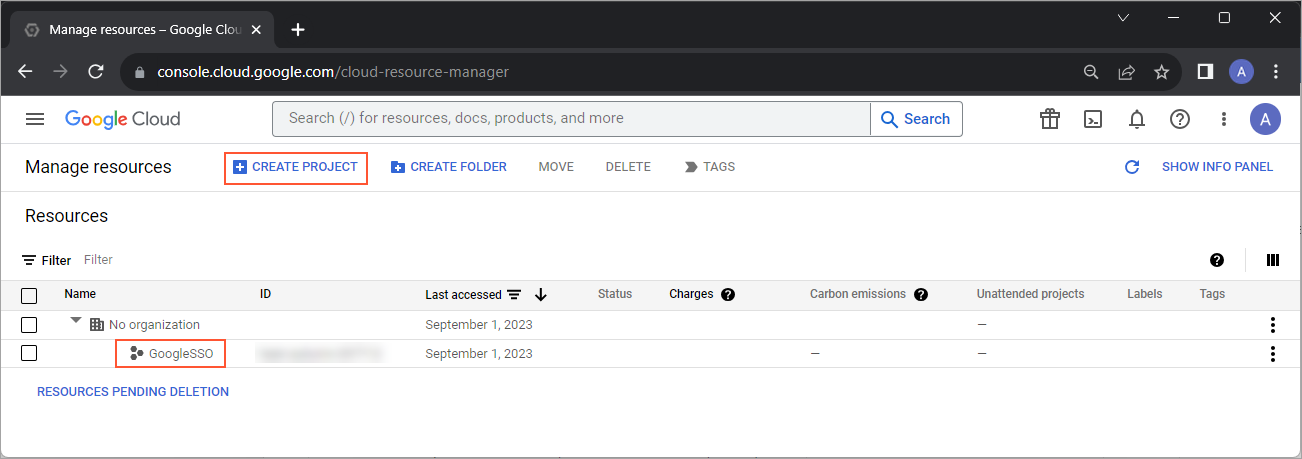Open the Google Cloud navigation hamburger menu
The image size is (1302, 459).
tap(35, 119)
